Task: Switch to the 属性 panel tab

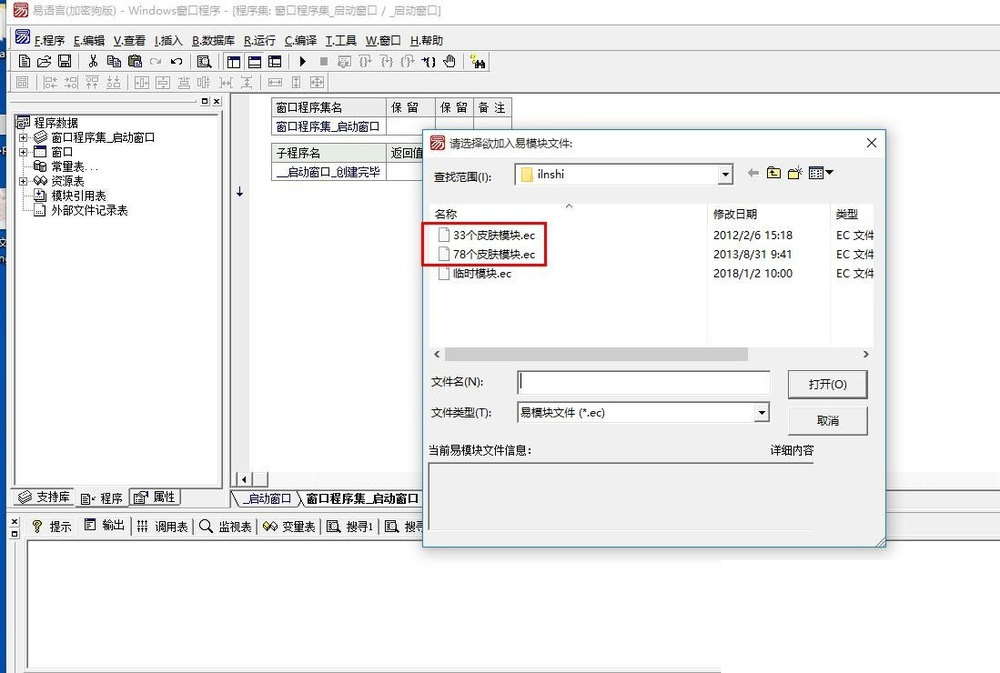Action: tap(154, 497)
